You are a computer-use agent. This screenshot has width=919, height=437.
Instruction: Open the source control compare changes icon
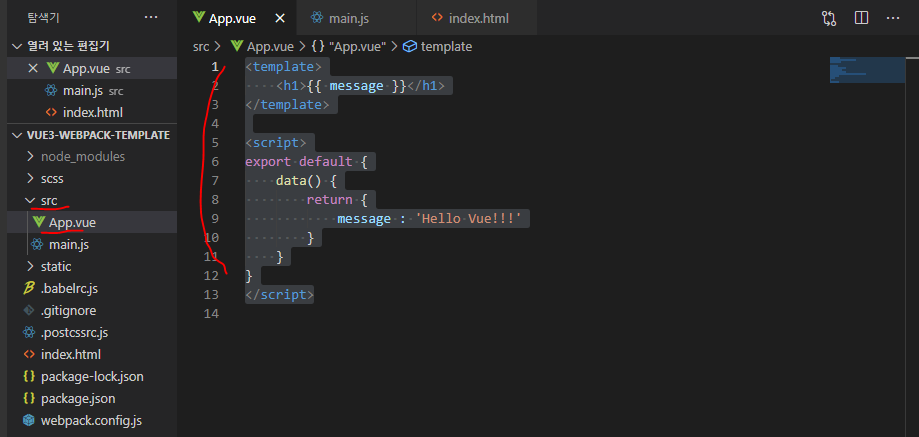(x=829, y=18)
